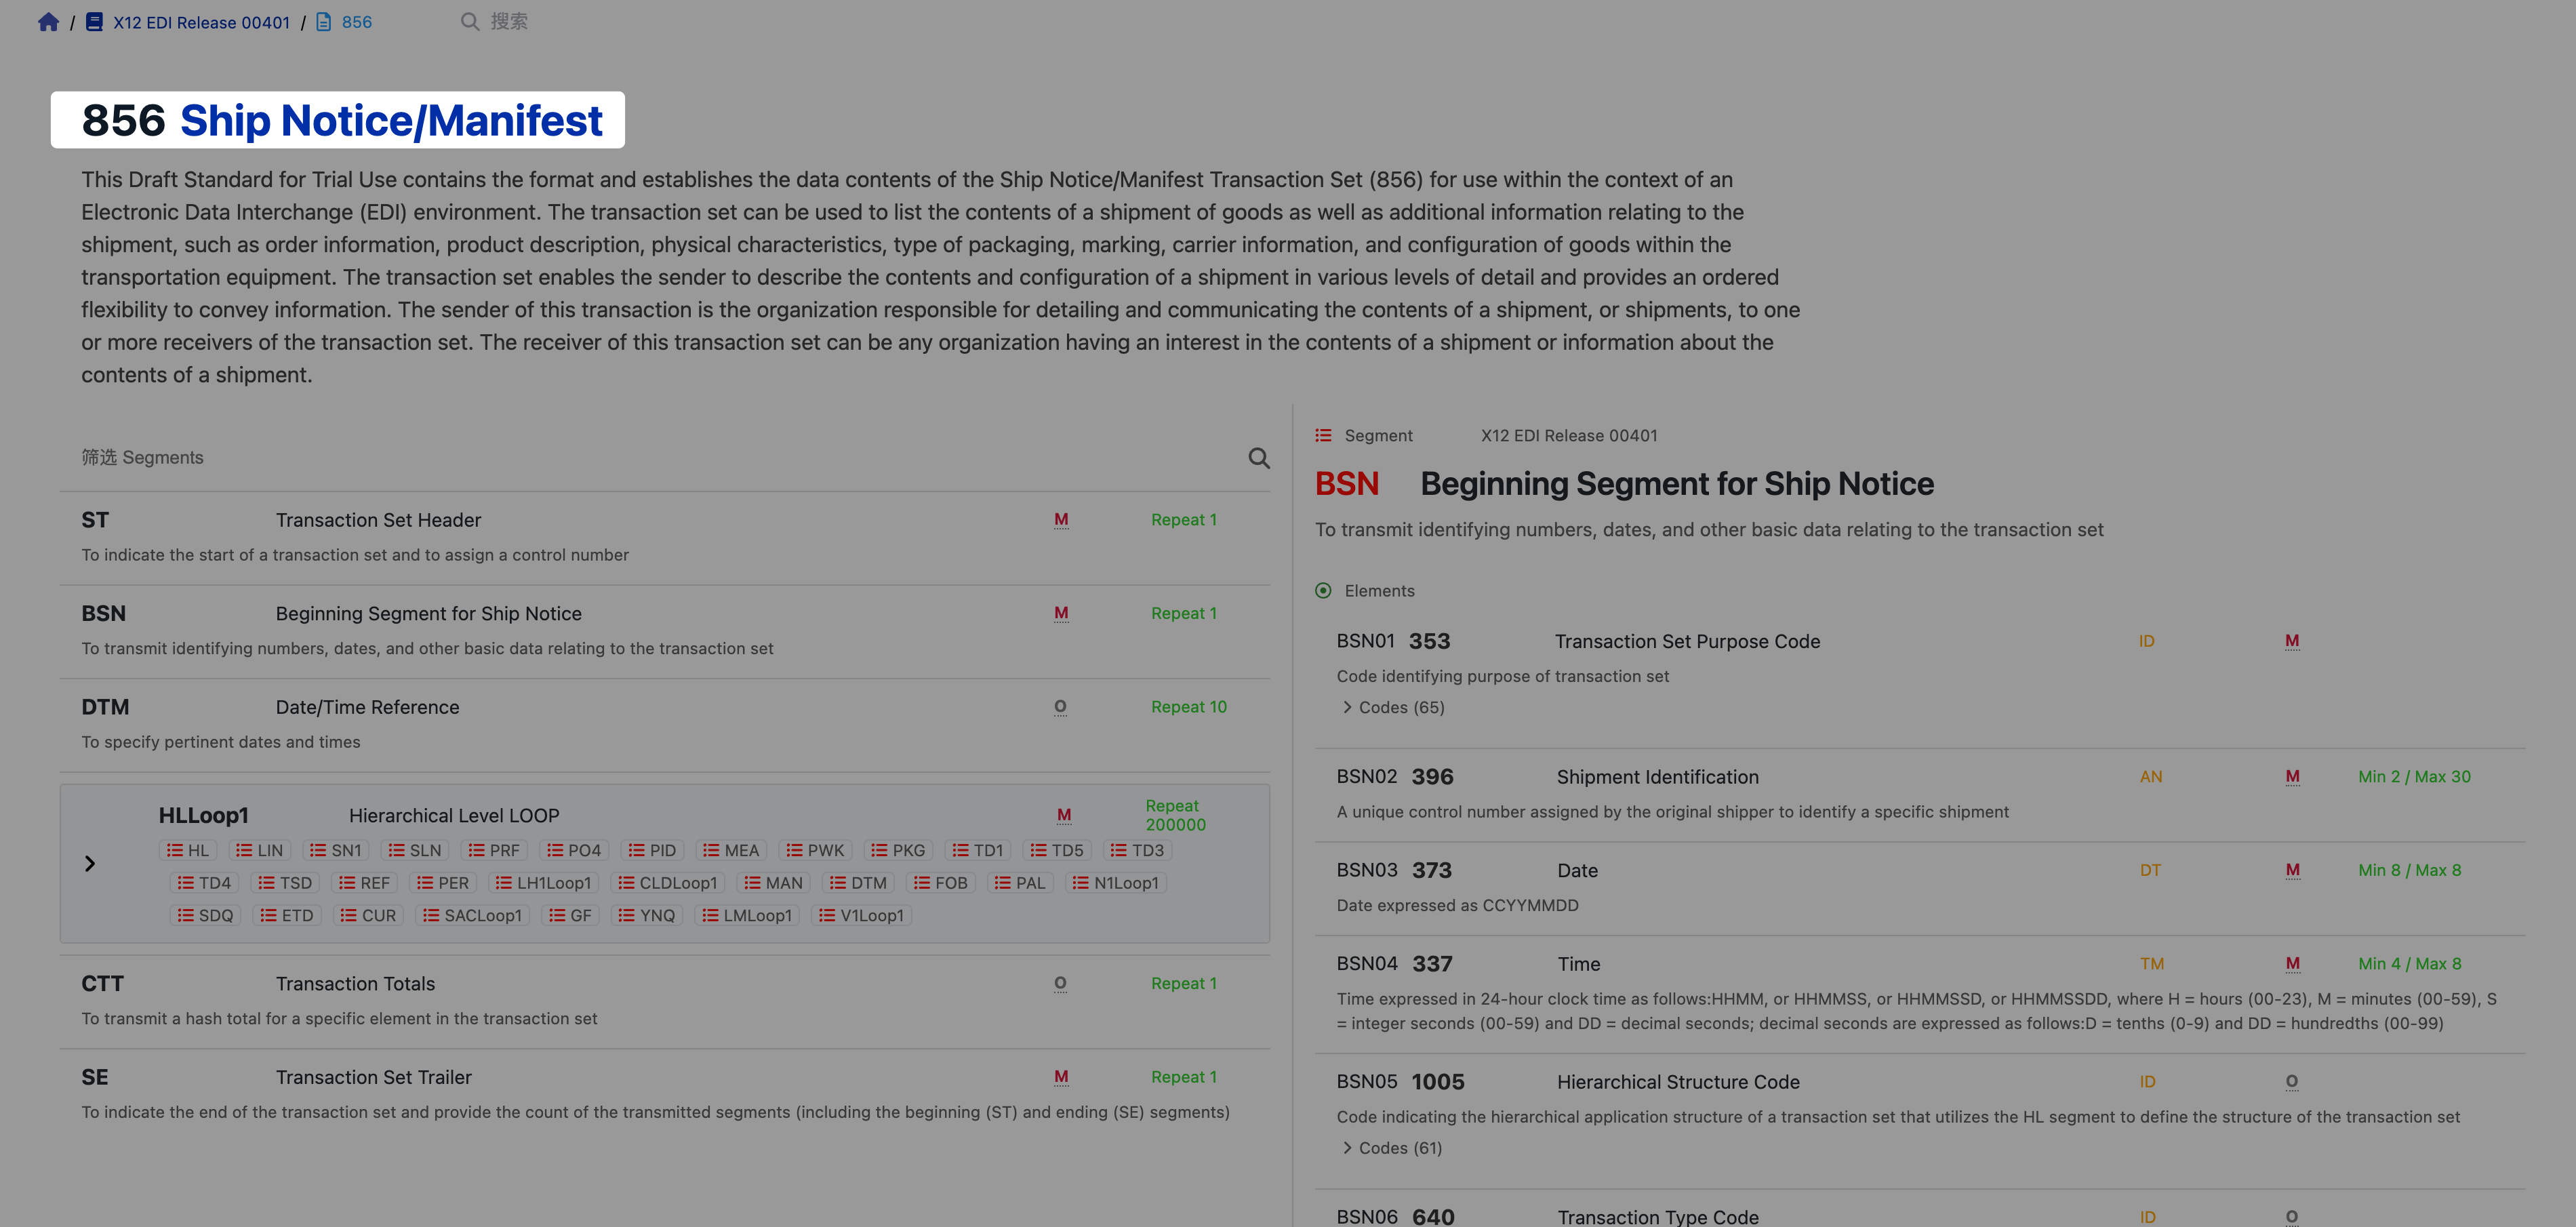Image resolution: width=2576 pixels, height=1227 pixels.
Task: Open X12 EDI Release 00401 breadcrumb link
Action: (201, 22)
